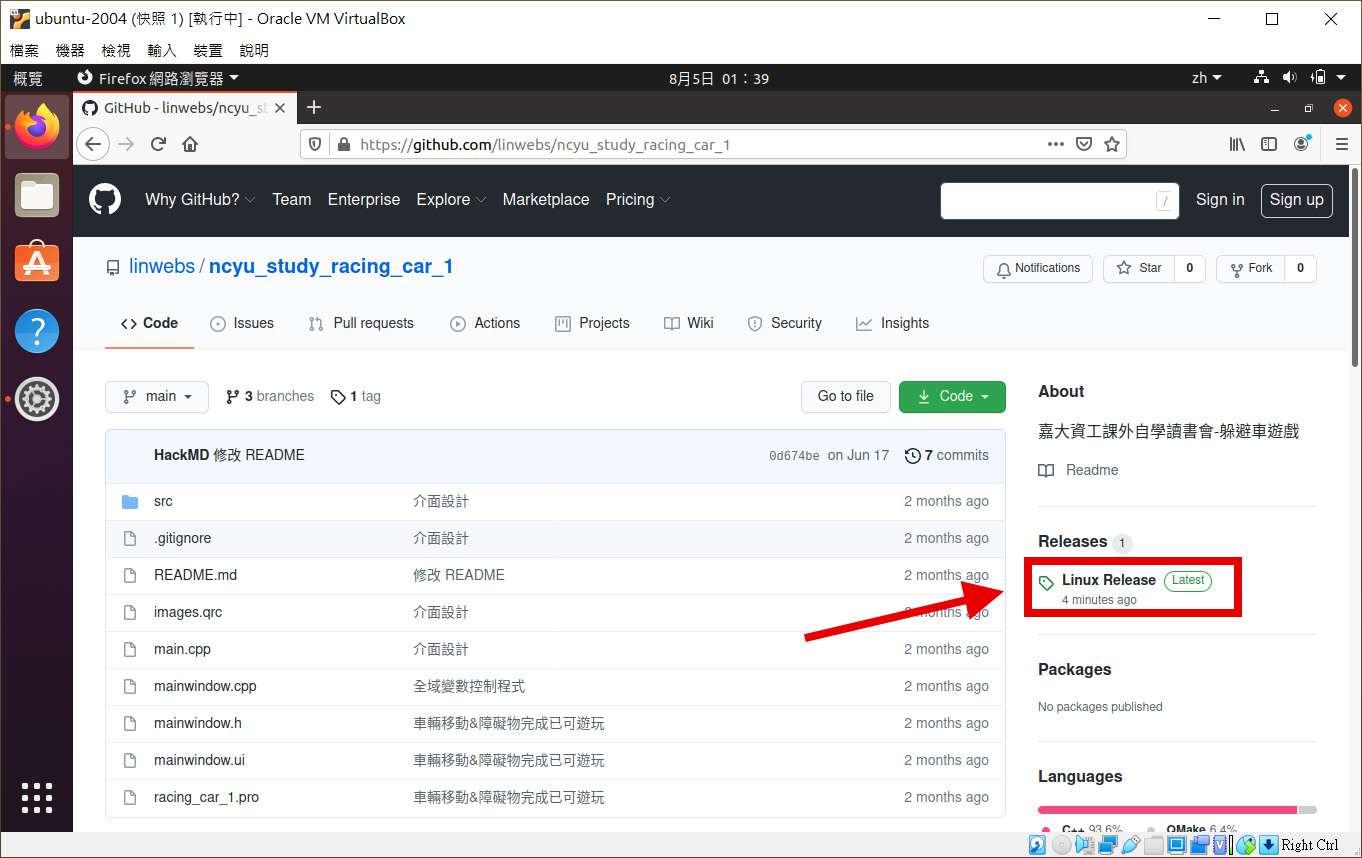Viewport: 1362px width, 858px height.
Task: Toggle Notifications for this repository
Action: pos(1037,268)
